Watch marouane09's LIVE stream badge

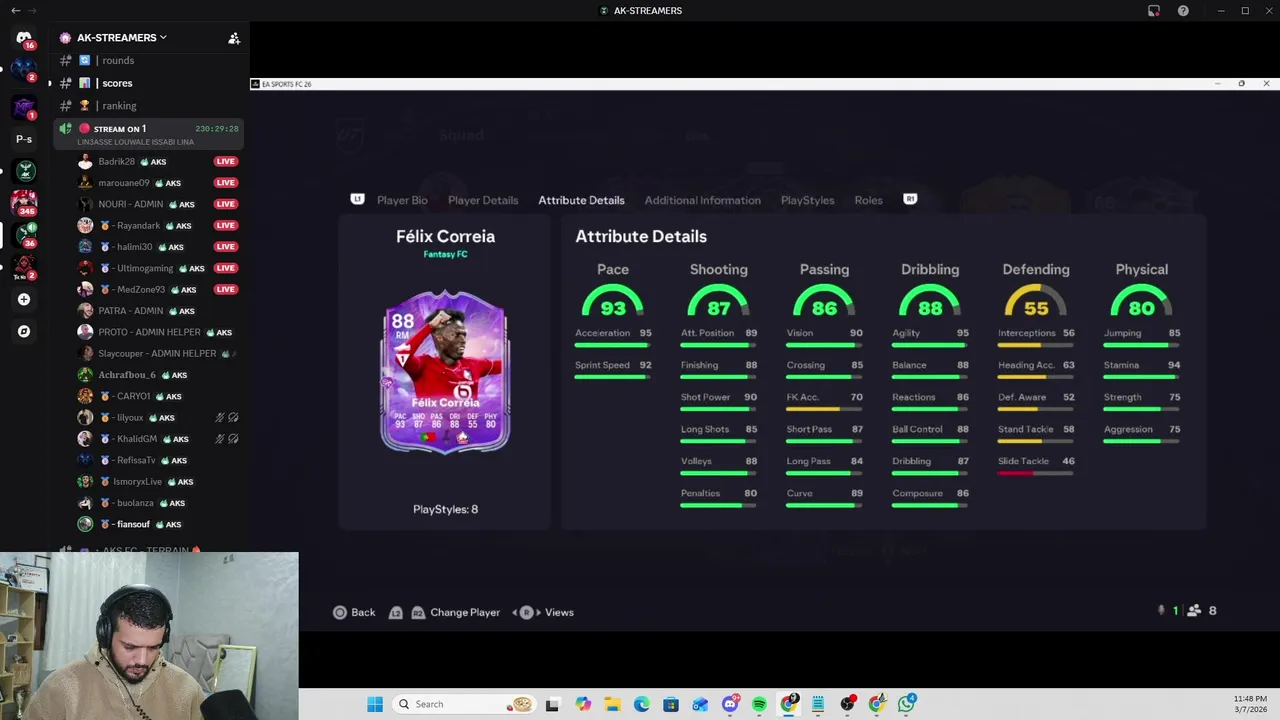225,183
